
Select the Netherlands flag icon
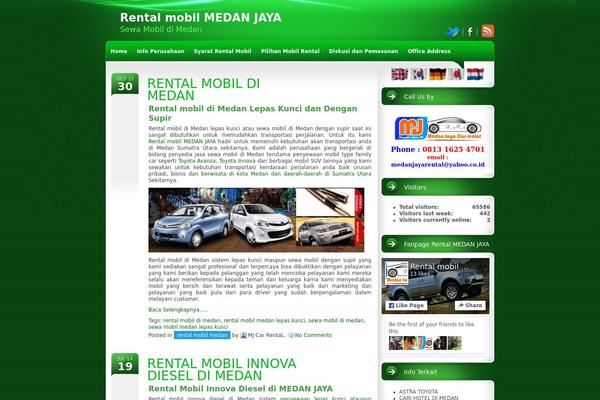475,74
